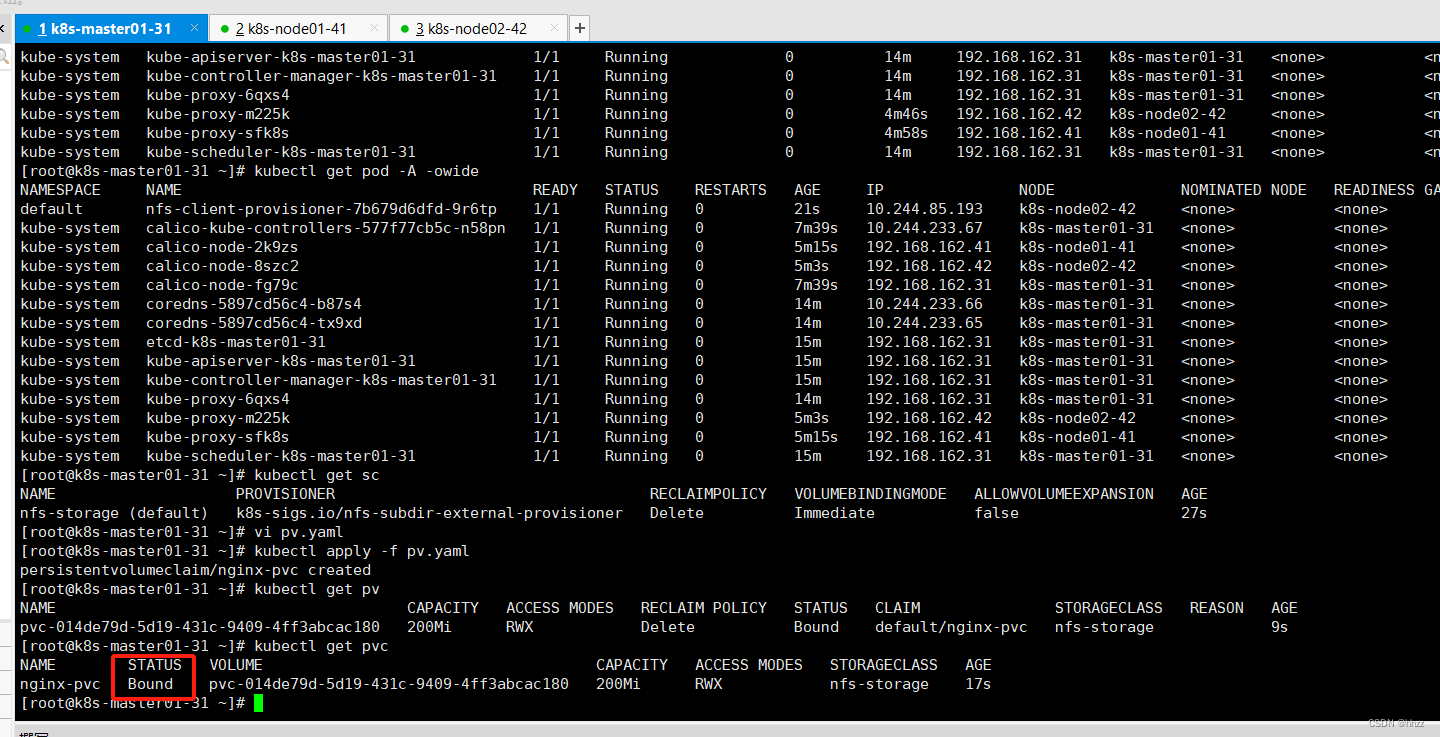Close the k8s-node02-42 session tab
This screenshot has width=1440, height=737.
tap(554, 28)
